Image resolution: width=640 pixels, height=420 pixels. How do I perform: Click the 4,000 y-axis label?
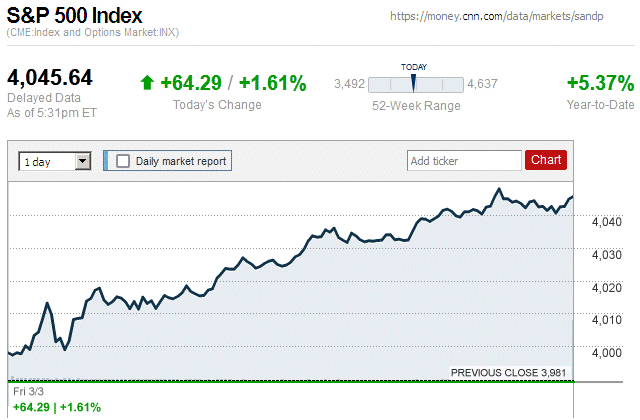pos(607,353)
